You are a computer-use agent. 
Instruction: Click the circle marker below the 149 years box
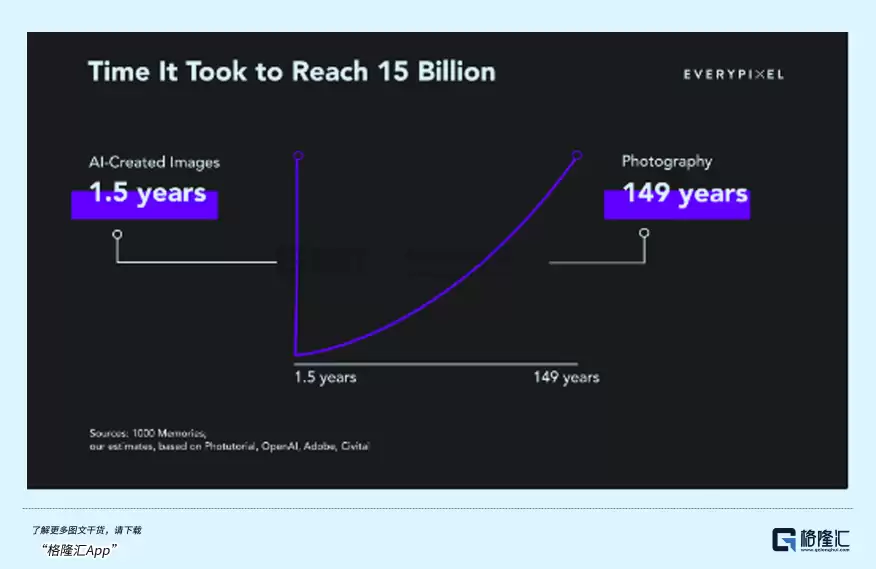pyautogui.click(x=644, y=233)
